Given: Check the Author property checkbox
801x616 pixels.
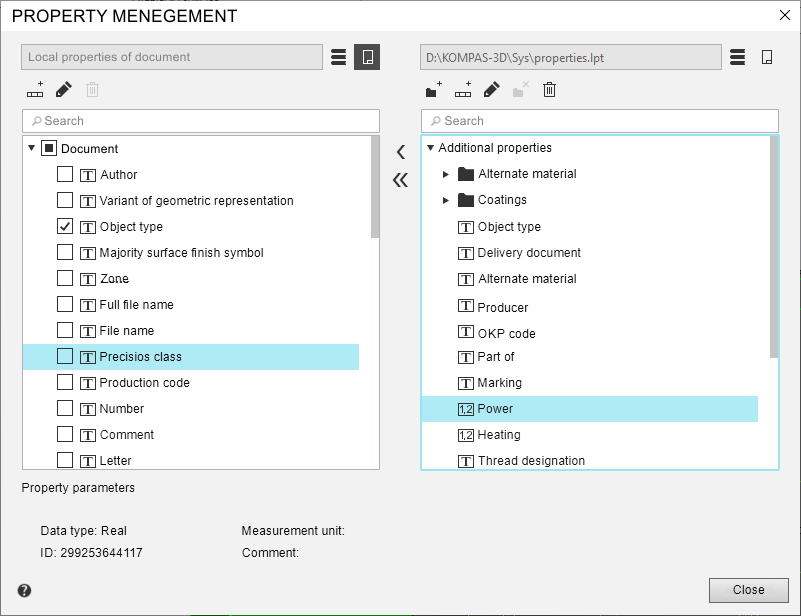Looking at the screenshot, I should (65, 174).
